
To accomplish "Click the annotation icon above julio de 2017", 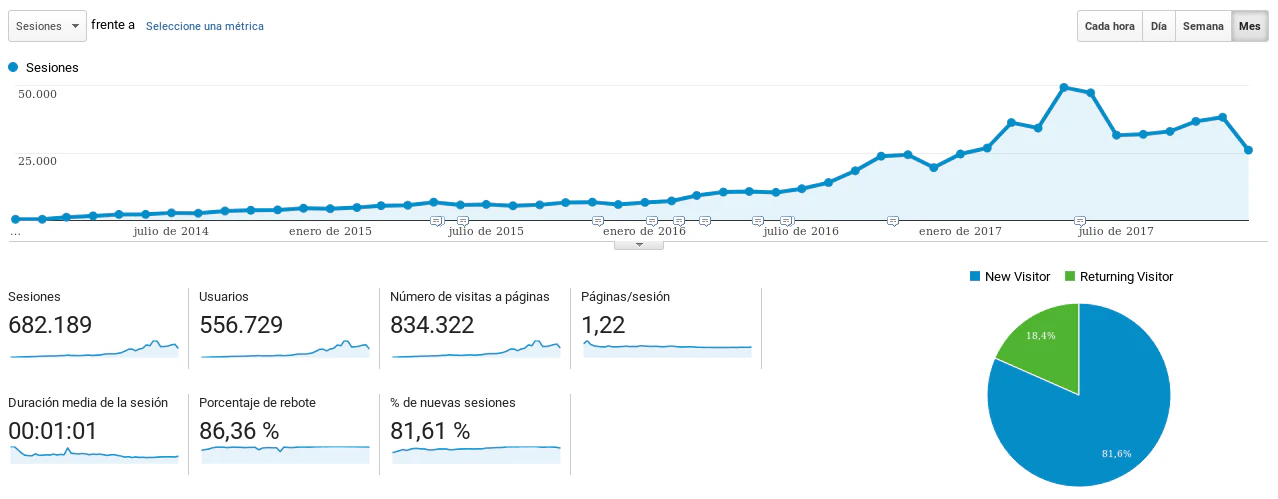I will pos(1079,220).
